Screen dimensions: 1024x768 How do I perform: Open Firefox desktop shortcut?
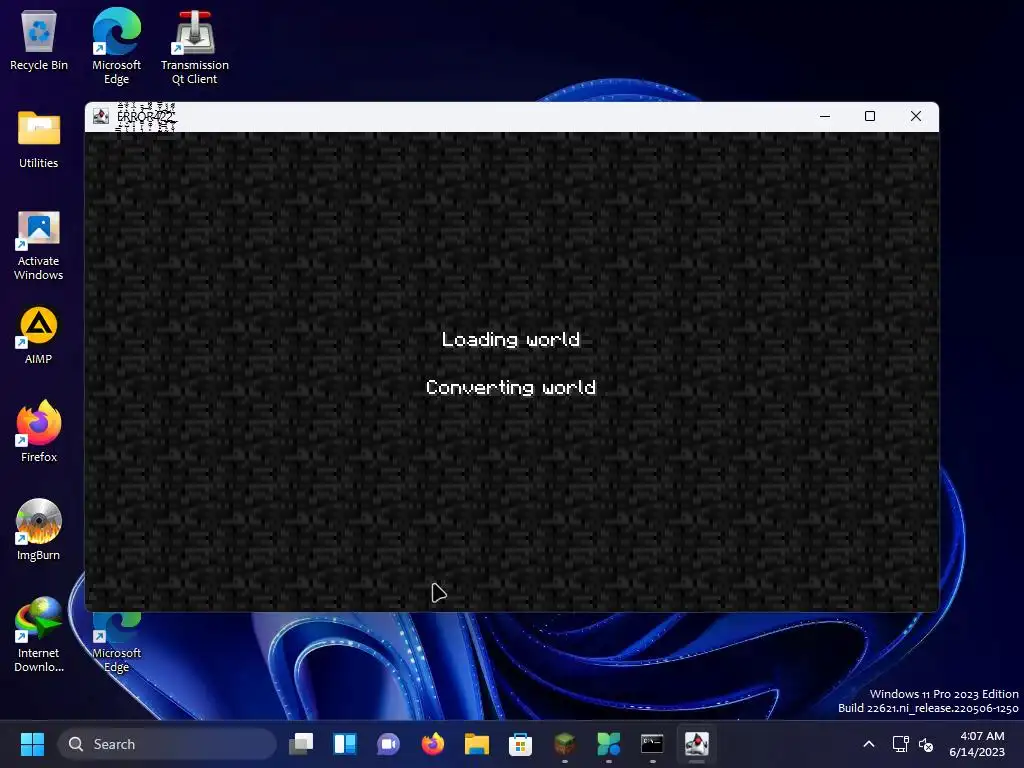[39, 432]
